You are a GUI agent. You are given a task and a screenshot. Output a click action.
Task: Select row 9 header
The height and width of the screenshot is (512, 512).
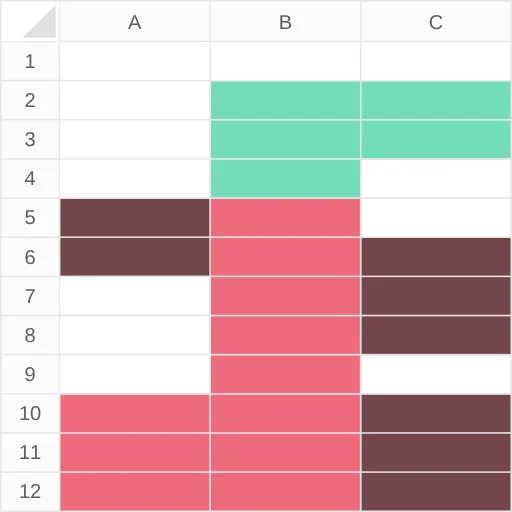[x=30, y=374]
